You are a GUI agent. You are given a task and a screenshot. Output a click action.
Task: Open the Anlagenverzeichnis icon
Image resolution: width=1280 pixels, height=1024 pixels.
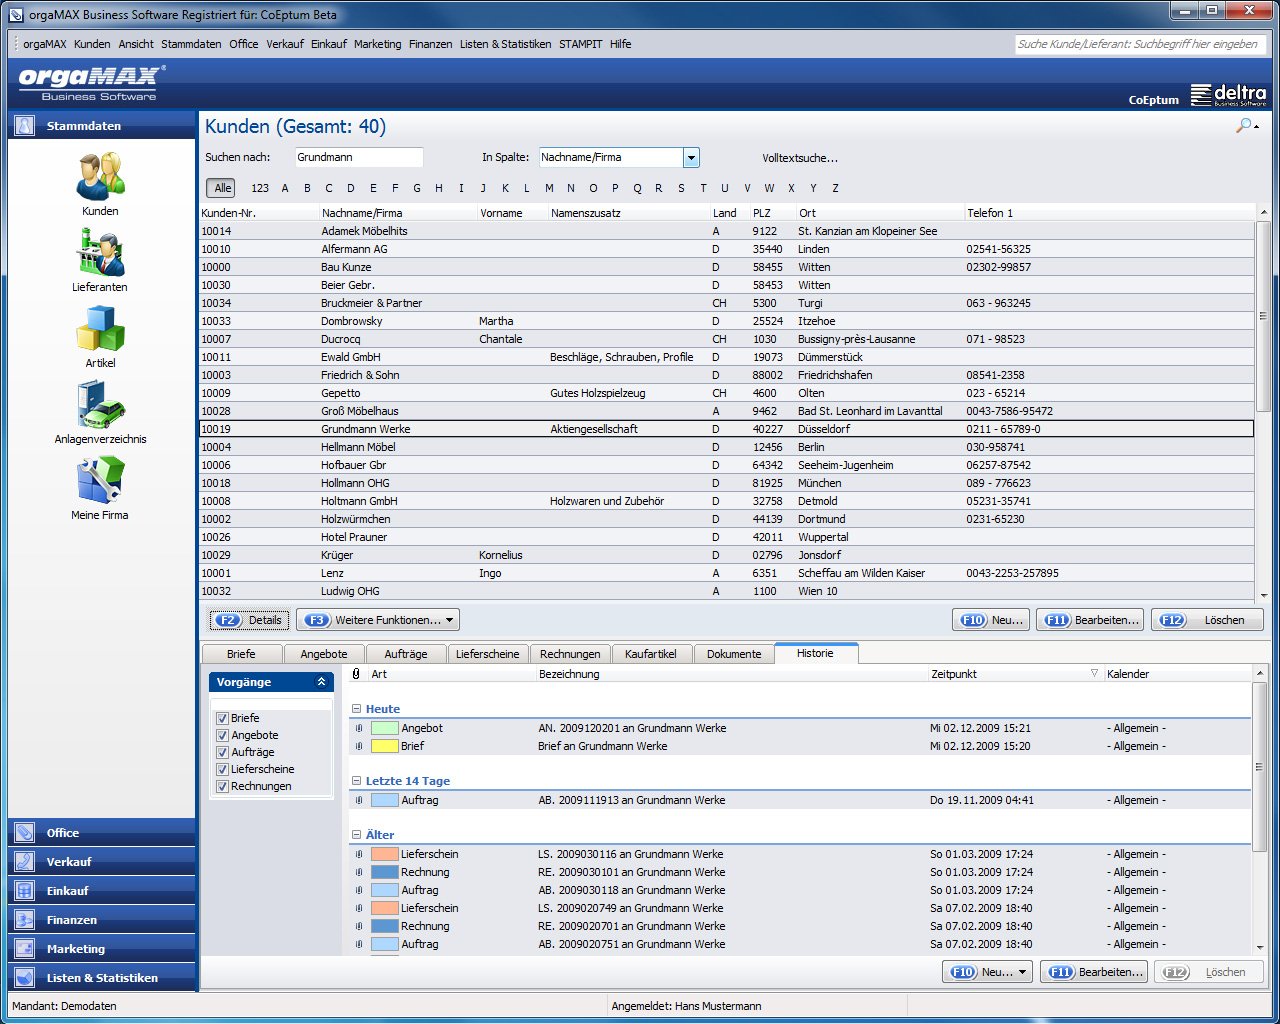tap(100, 405)
